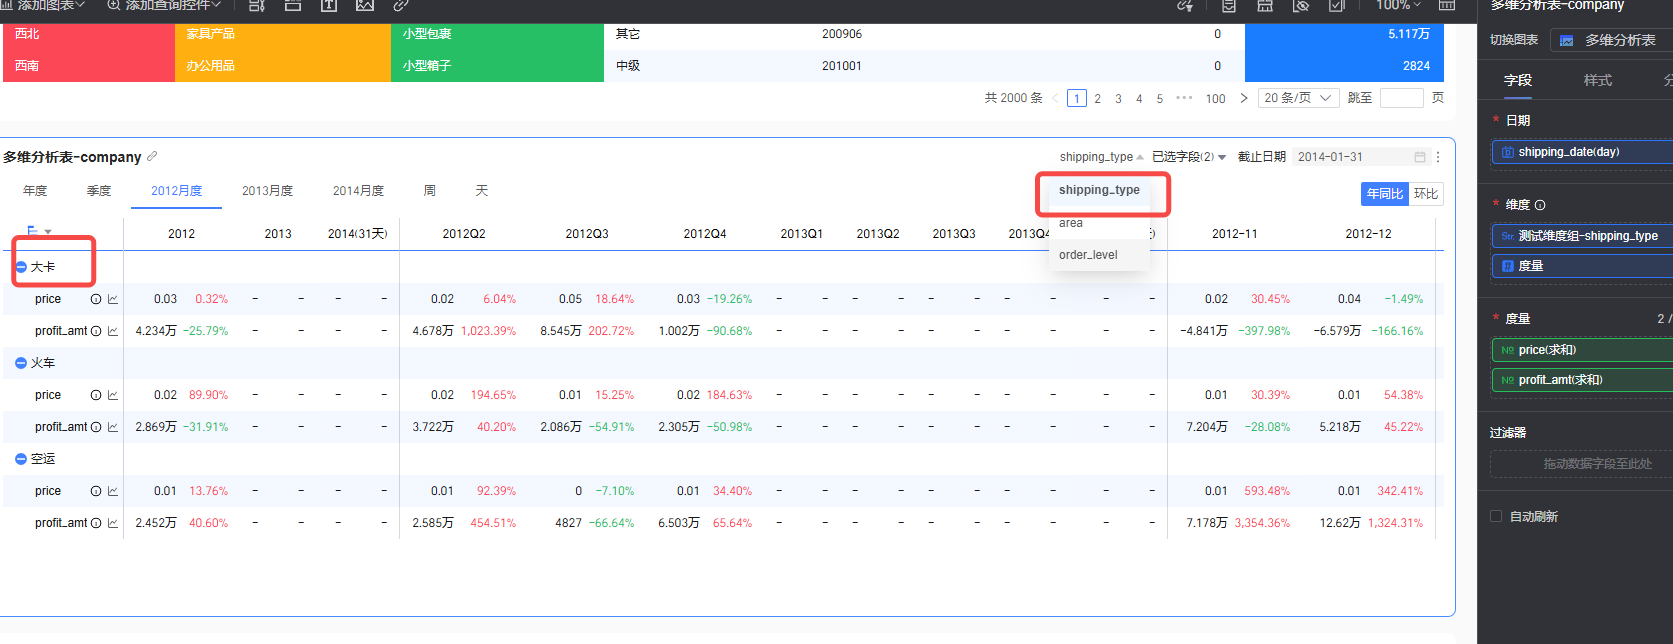Click the info icon beside 大卡 profit_amt
Screen dimensions: 1673x644
(x=96, y=331)
